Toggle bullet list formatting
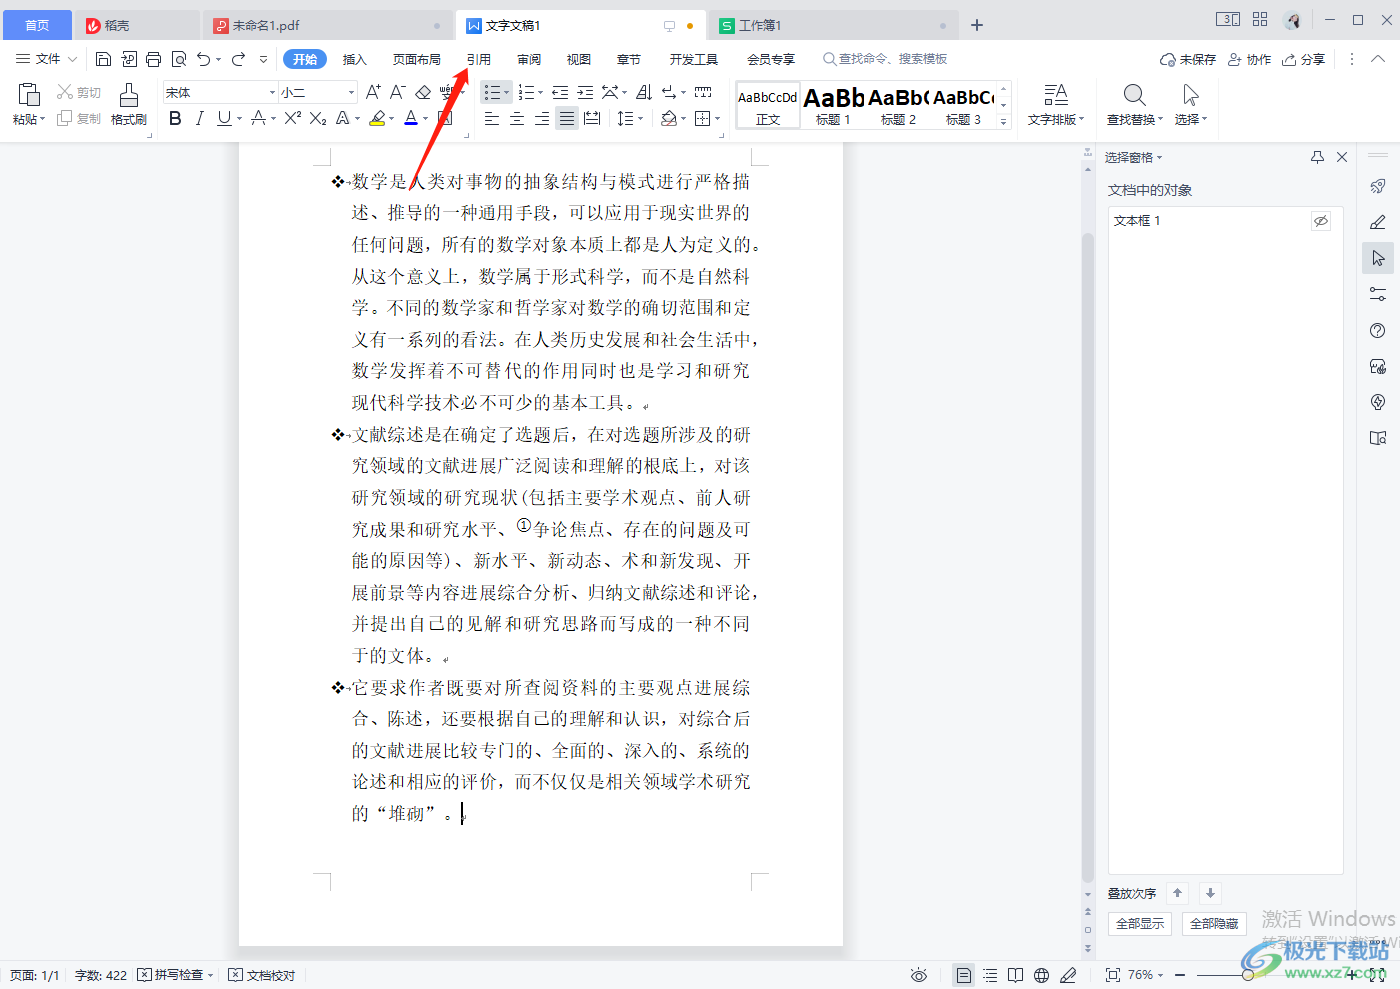 point(491,92)
